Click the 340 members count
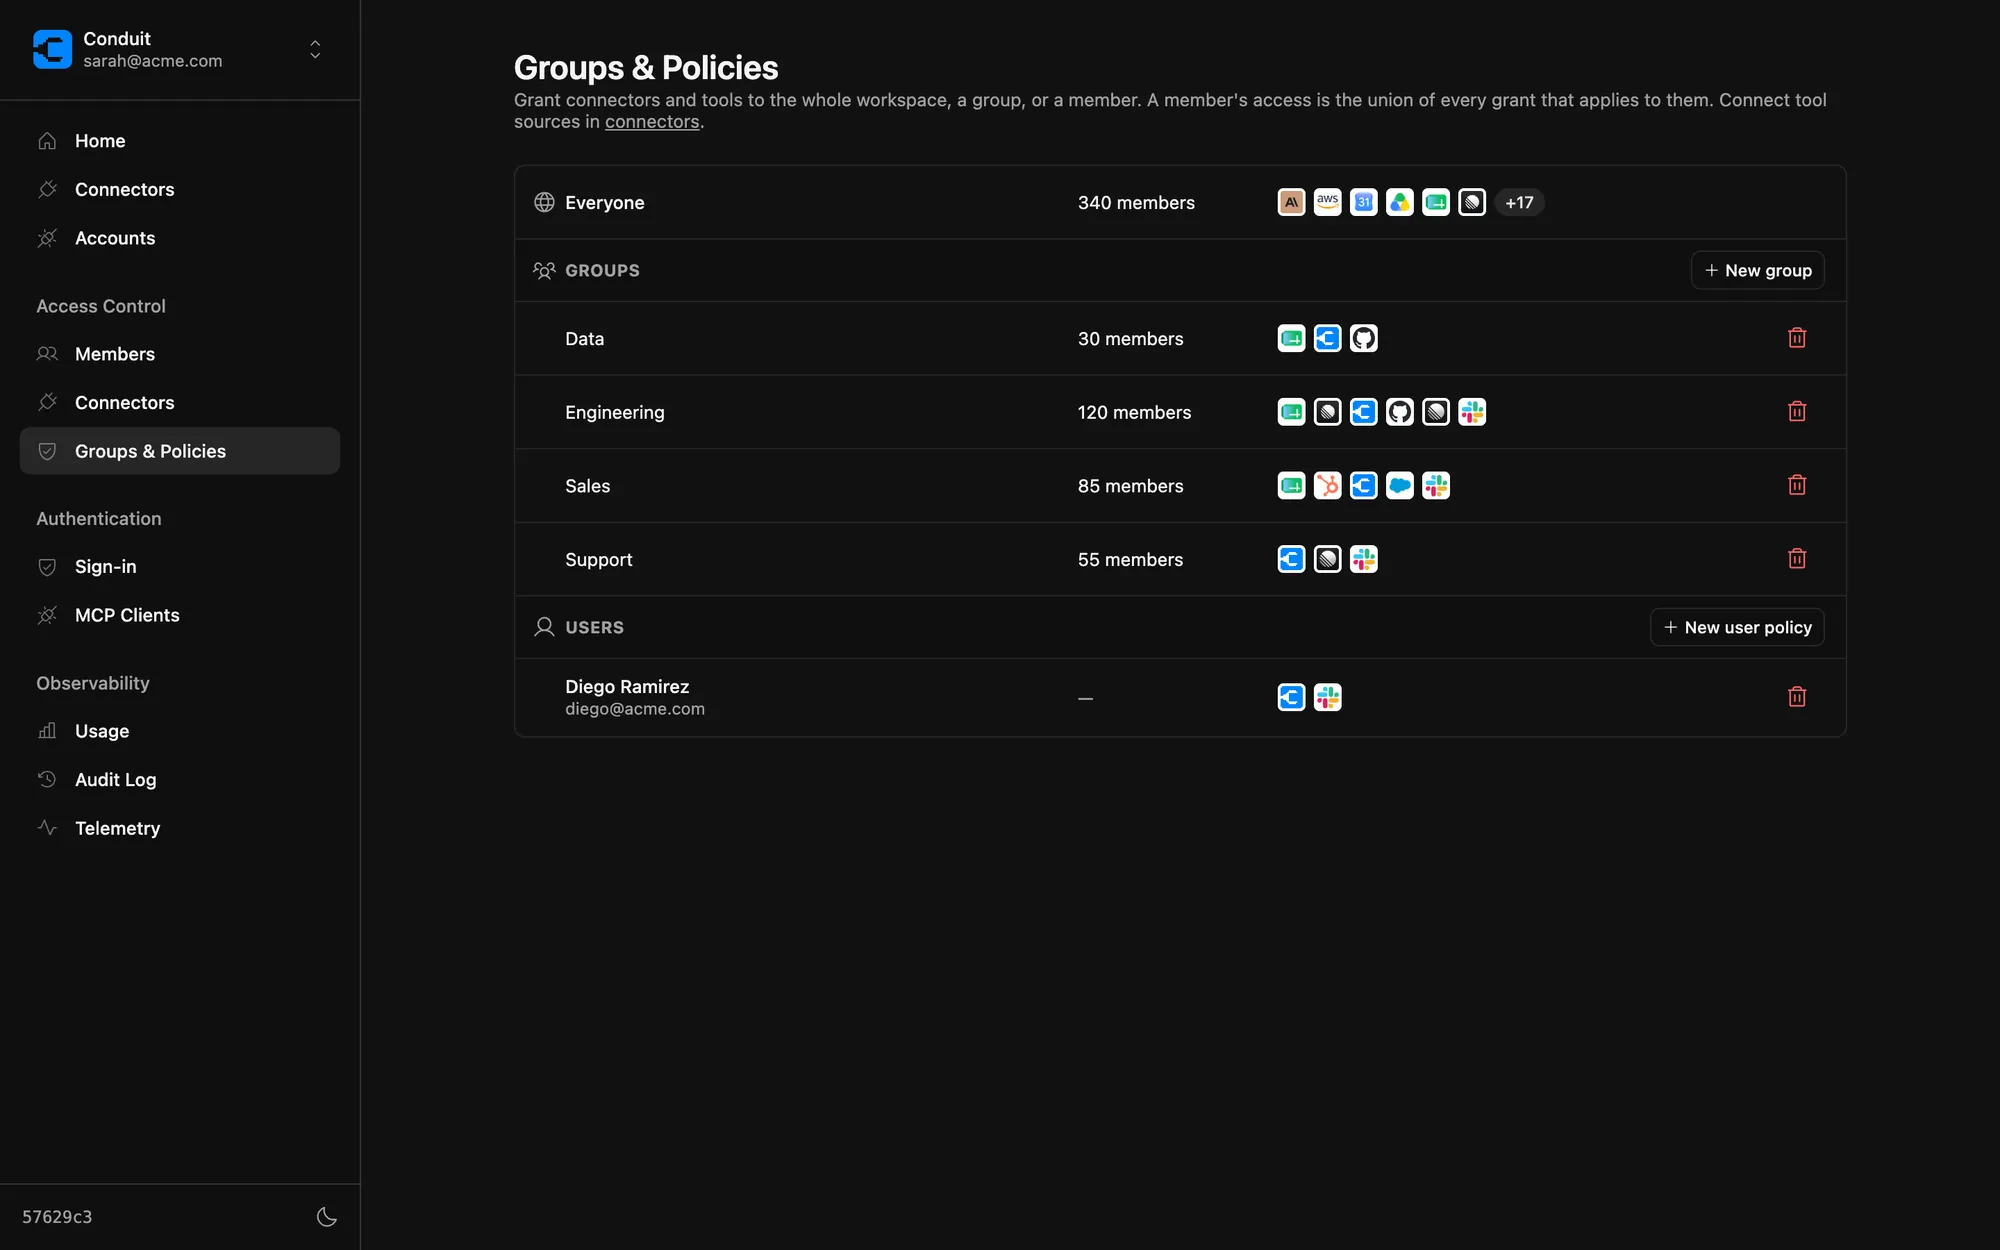The width and height of the screenshot is (2000, 1250). pyautogui.click(x=1136, y=202)
